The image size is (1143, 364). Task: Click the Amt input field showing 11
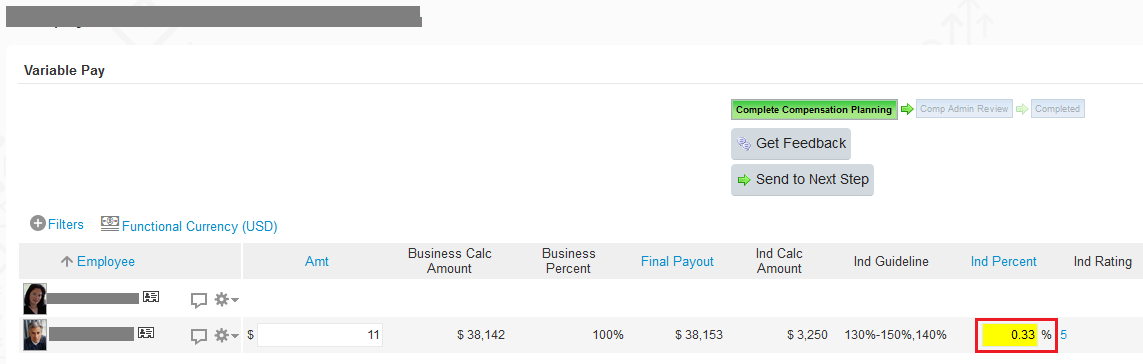click(320, 336)
